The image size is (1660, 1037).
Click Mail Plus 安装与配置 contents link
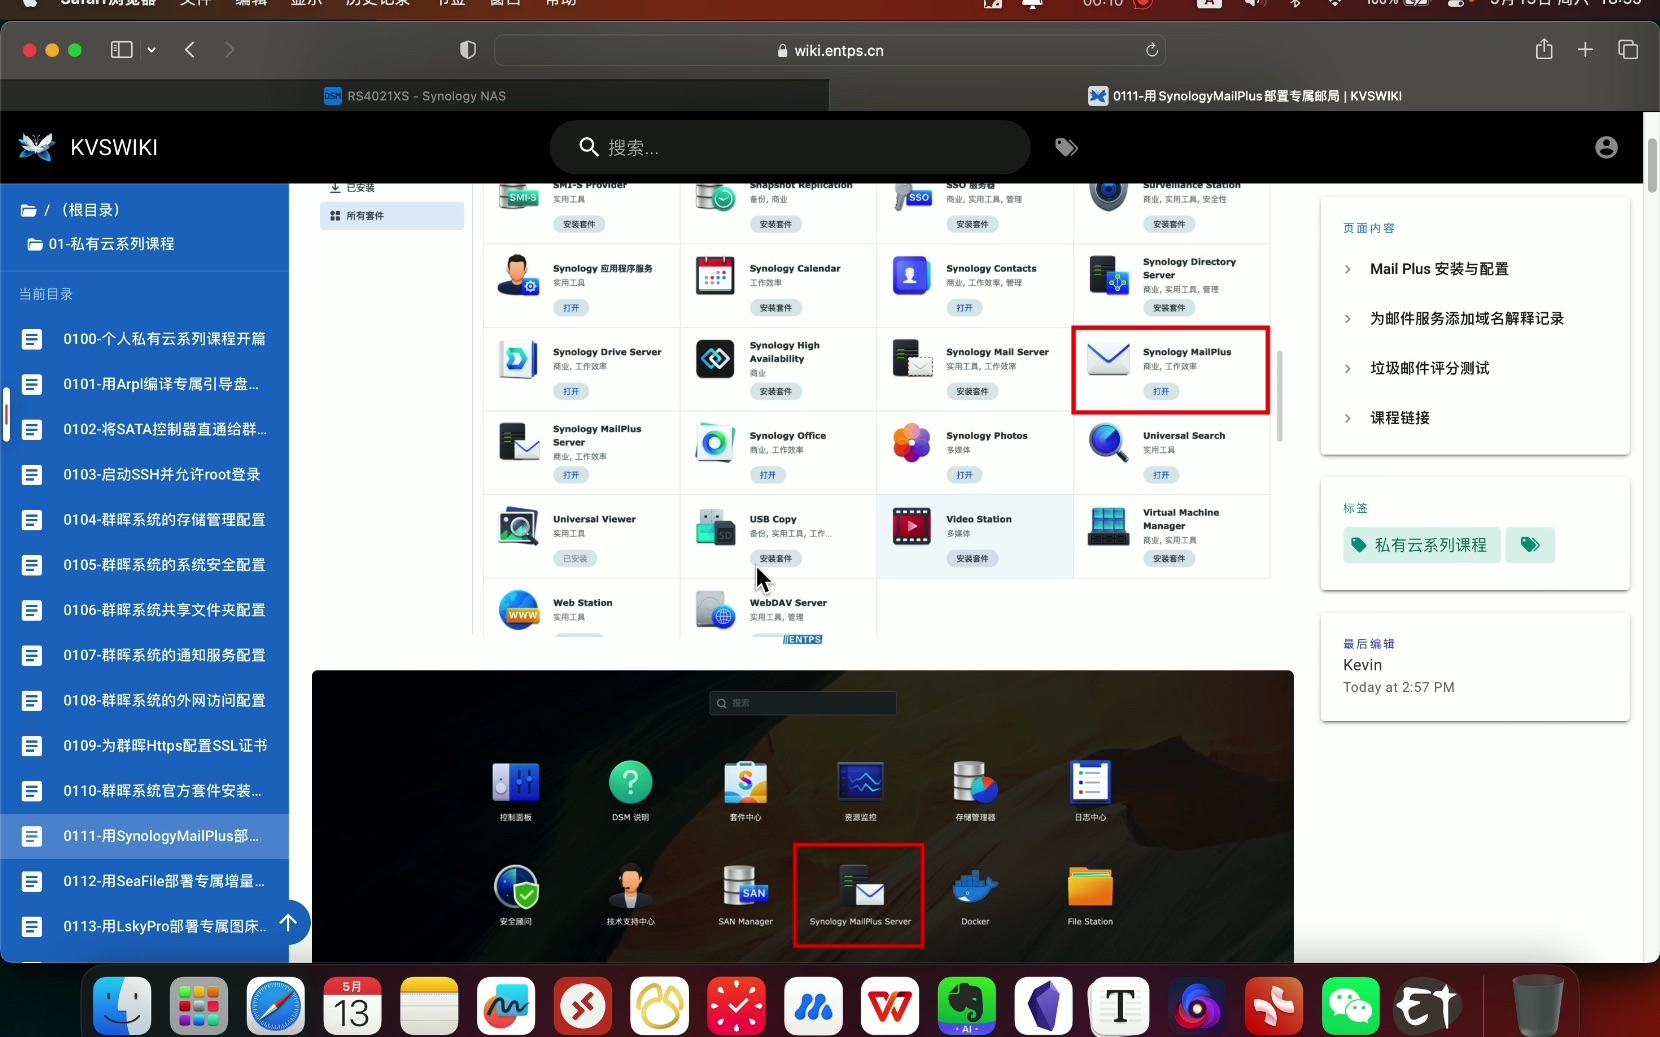1439,269
